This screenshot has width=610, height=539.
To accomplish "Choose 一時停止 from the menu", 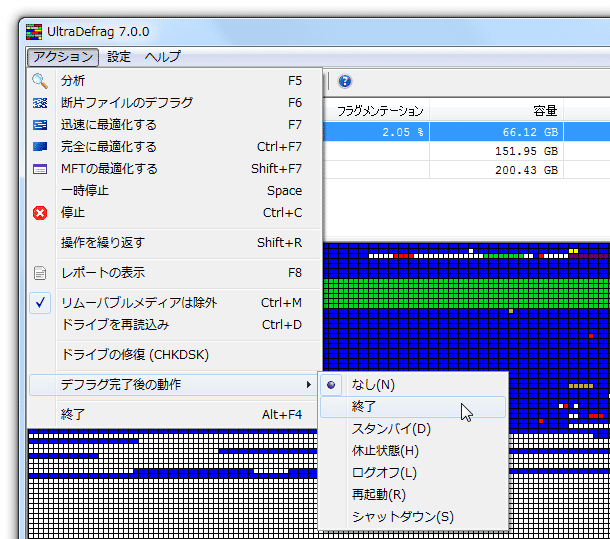I will click(x=174, y=191).
